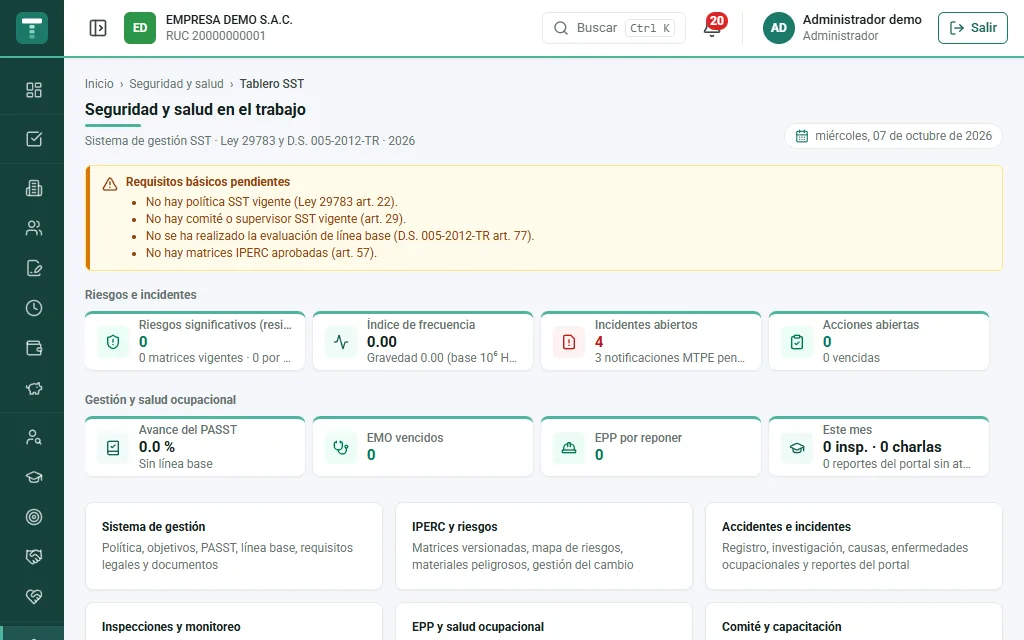Open the Avance del PASST card
Screen dimensions: 1024x640
195,447
